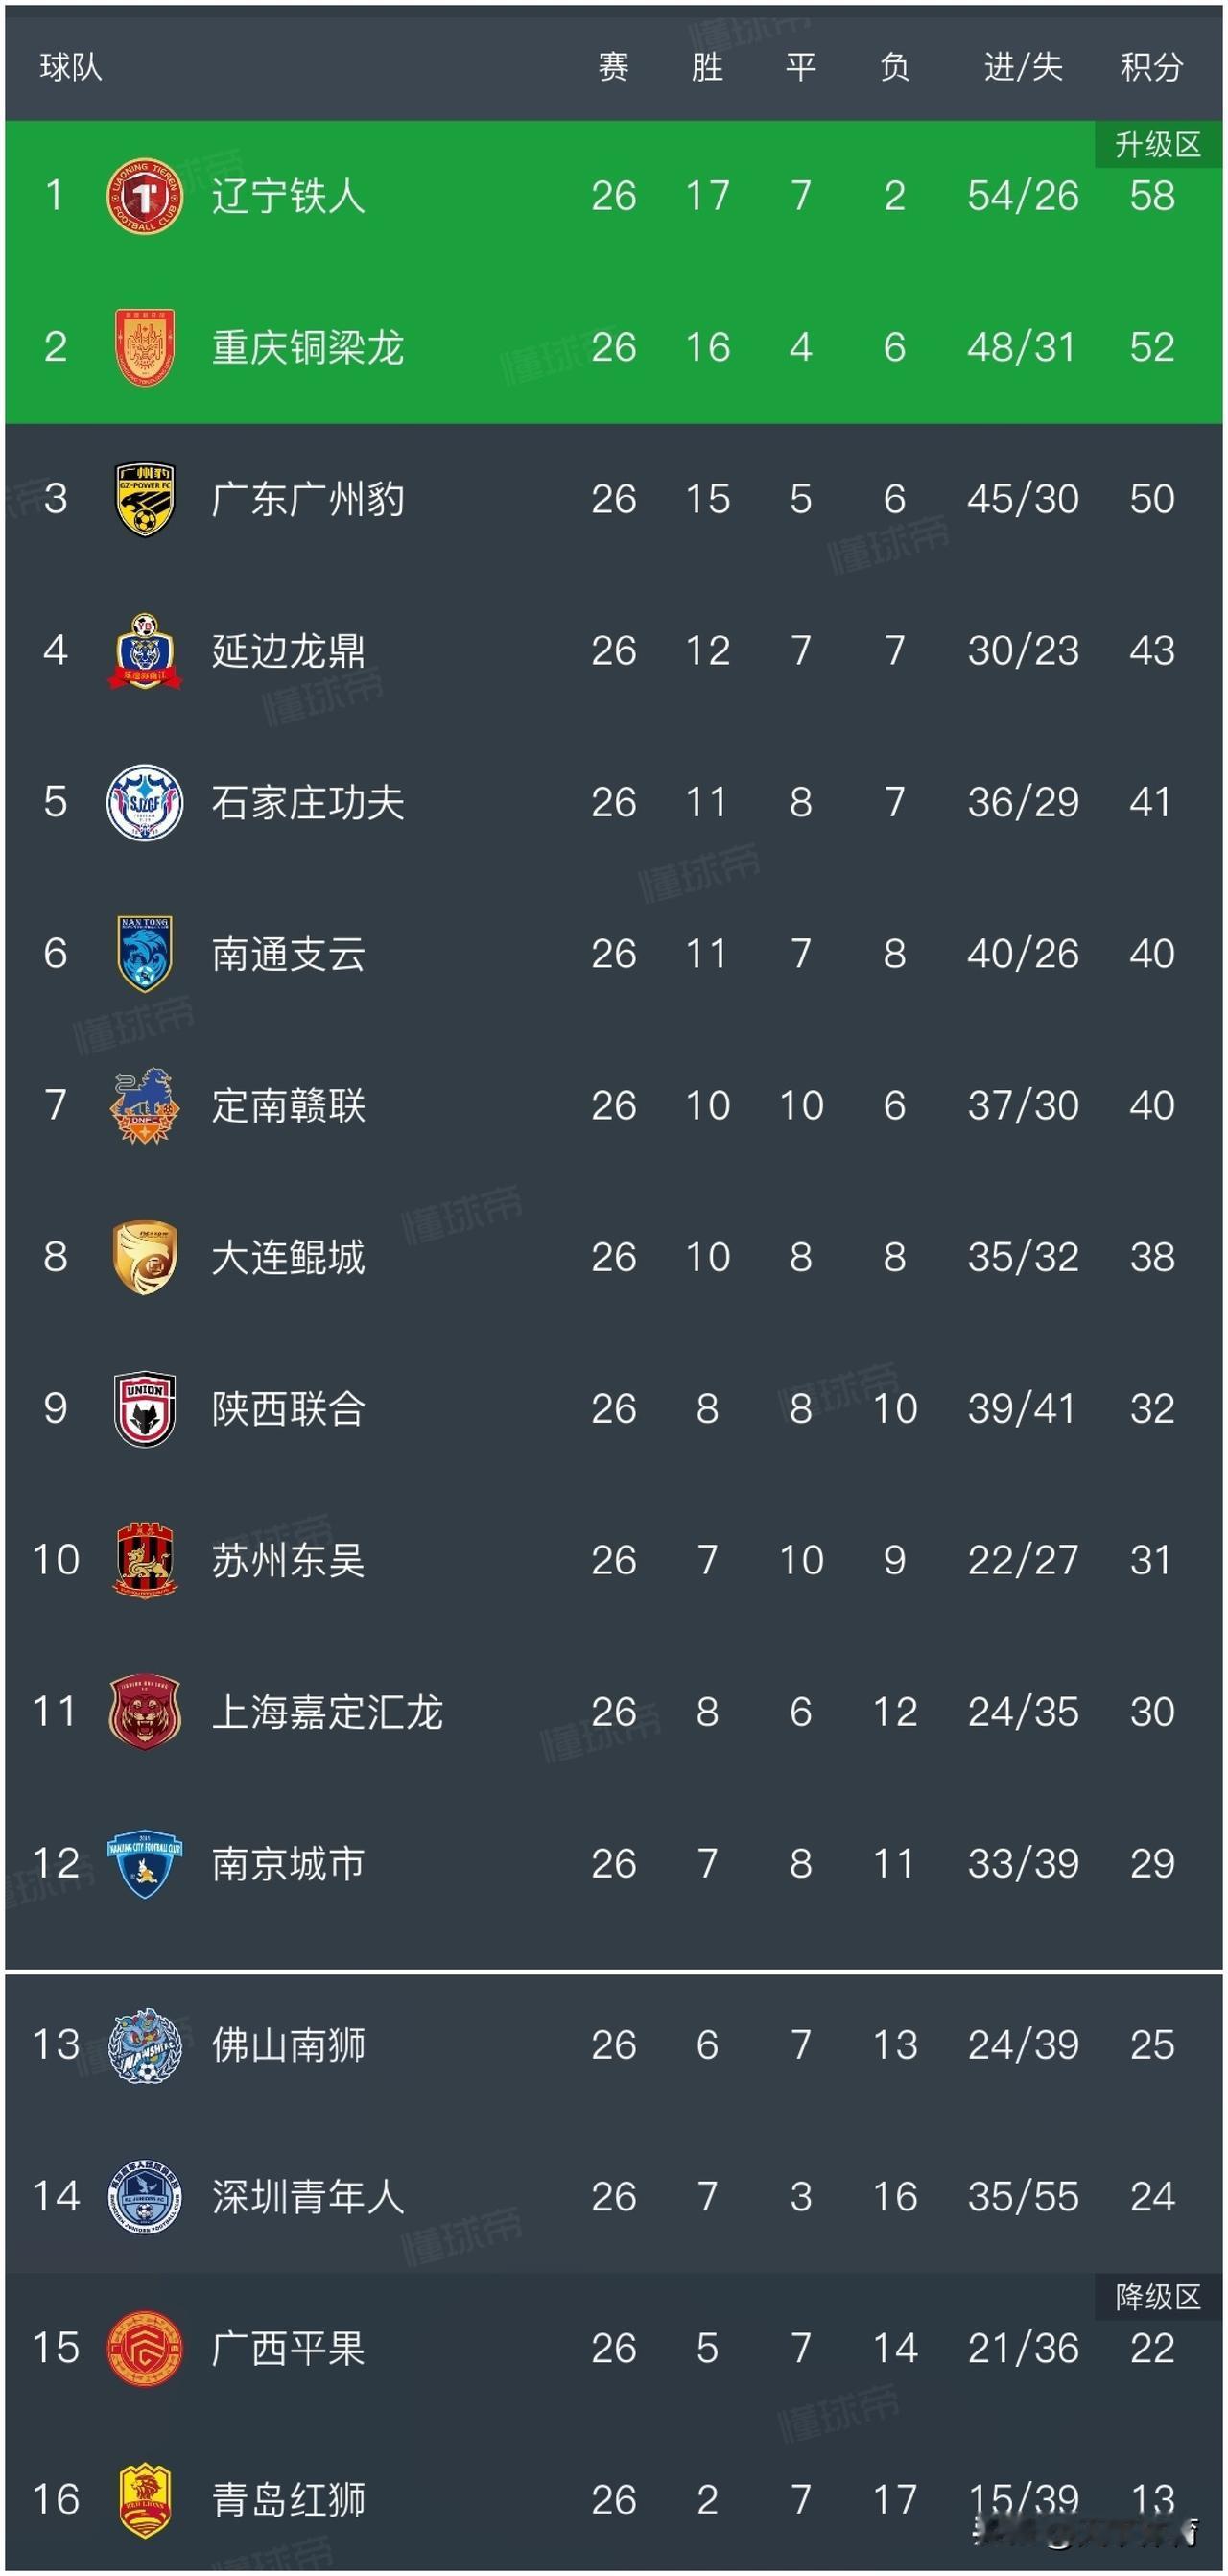
Task: Select the 延边龙鼎 tiger crest
Action: click(145, 651)
